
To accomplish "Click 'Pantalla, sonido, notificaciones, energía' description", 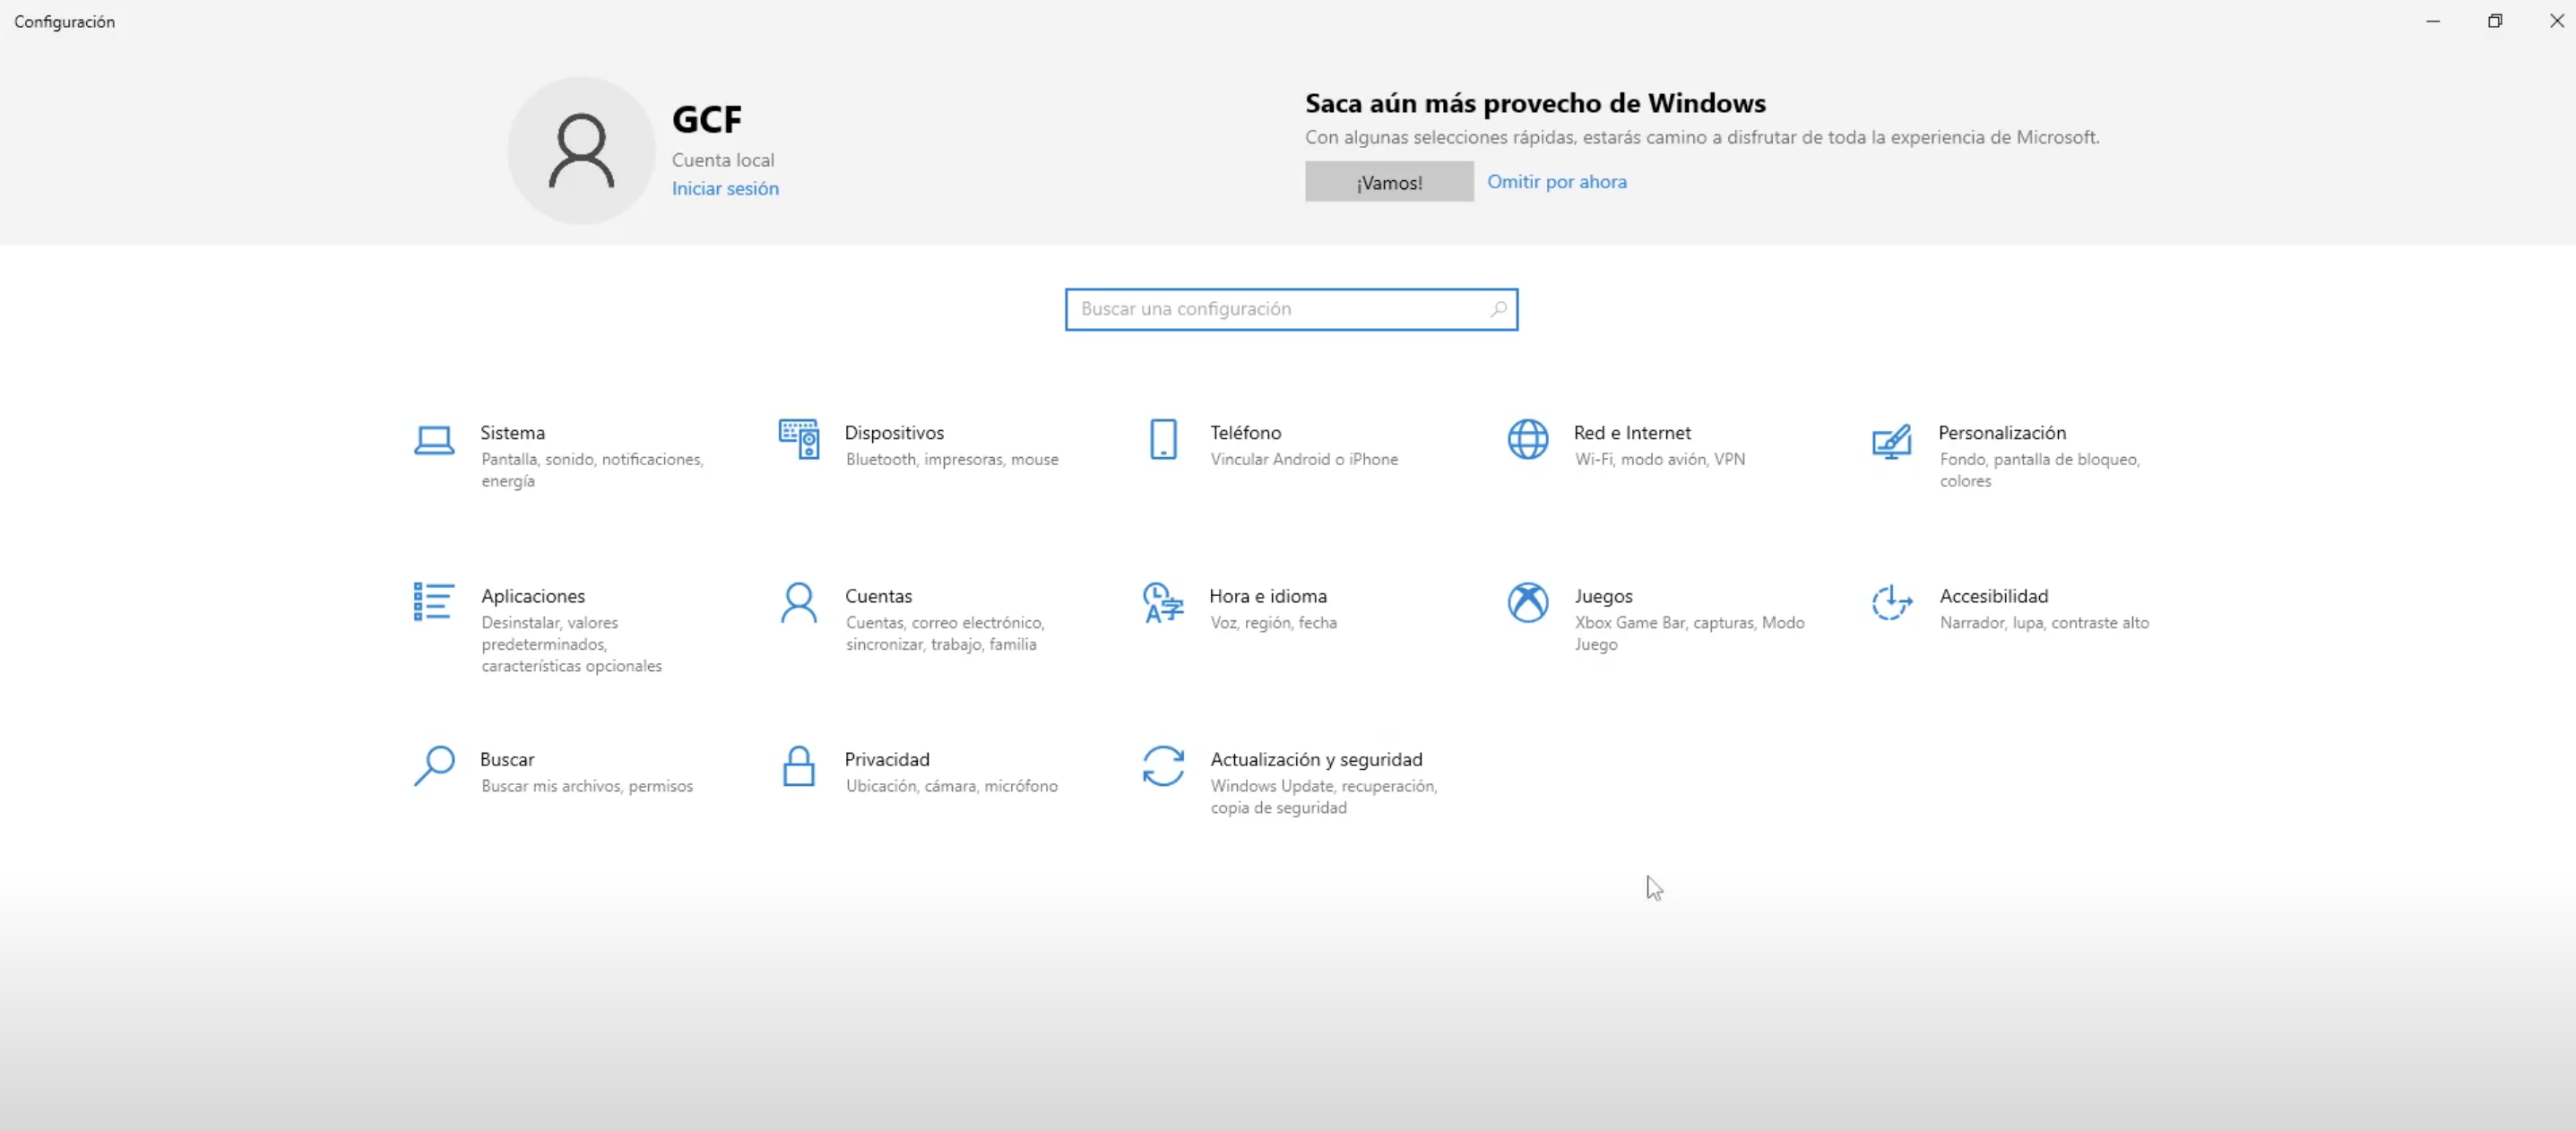I will pyautogui.click(x=592, y=470).
